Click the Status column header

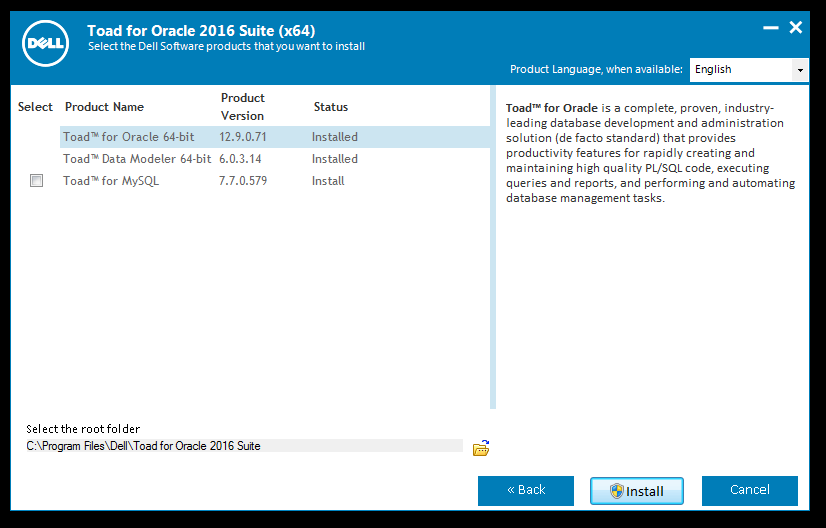331,107
